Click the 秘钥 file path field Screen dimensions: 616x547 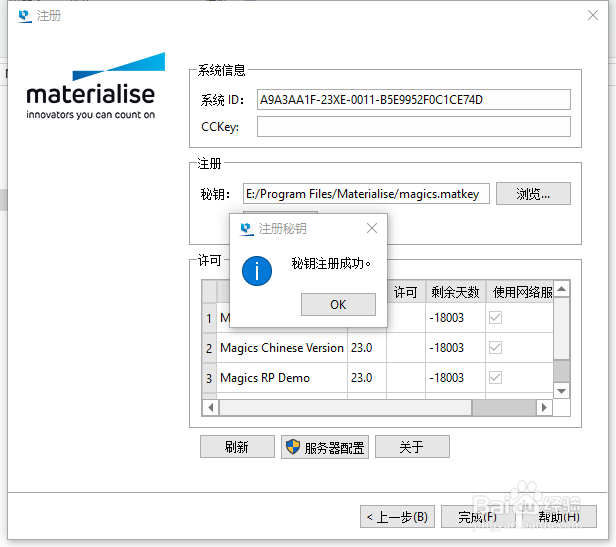(366, 193)
